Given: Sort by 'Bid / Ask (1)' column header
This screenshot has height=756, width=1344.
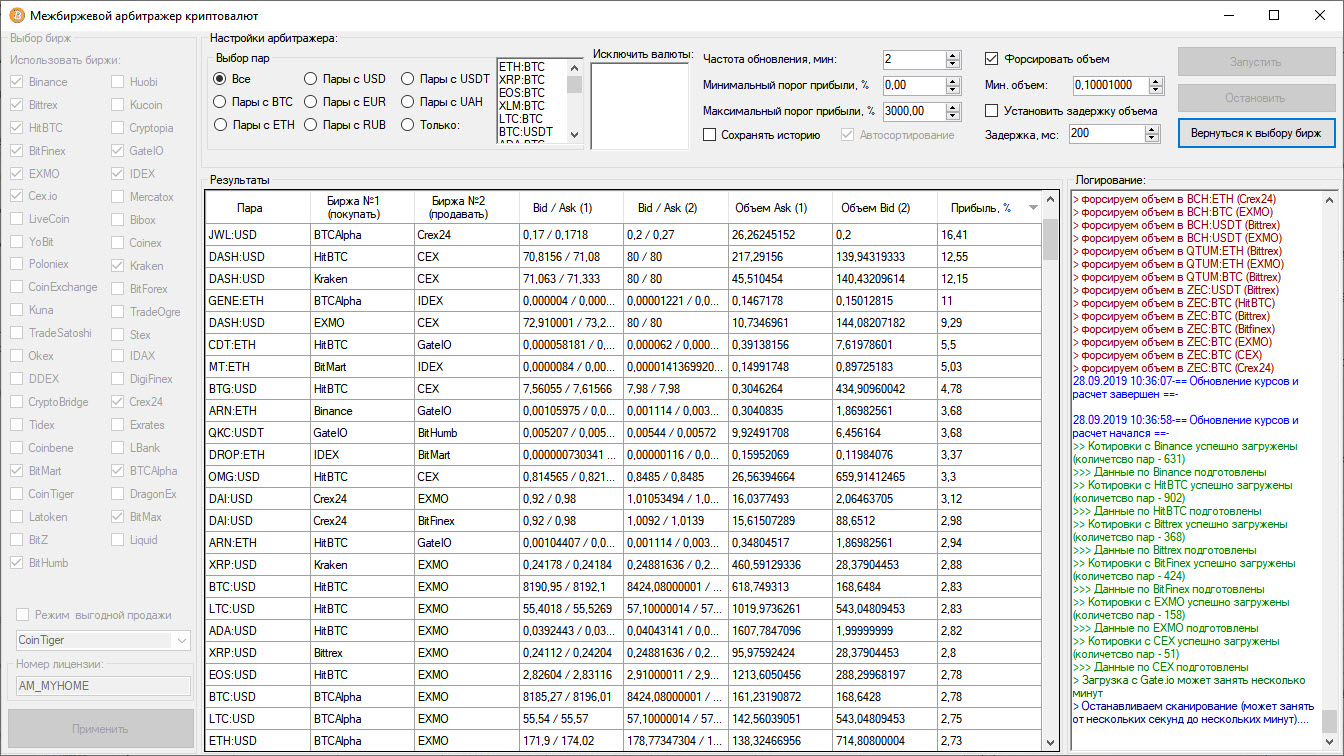Looking at the screenshot, I should pyautogui.click(x=571, y=208).
